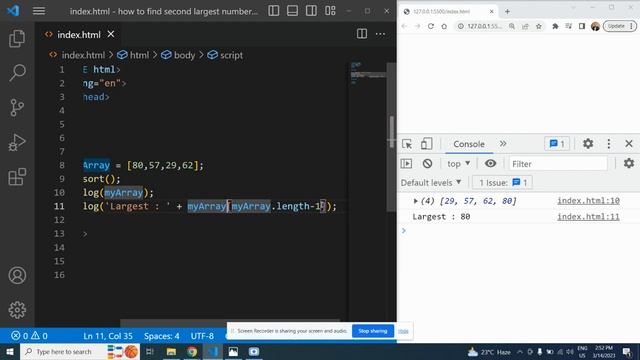Open Chrome Extensions puzzle icon
The image size is (640, 360).
tap(555, 26)
